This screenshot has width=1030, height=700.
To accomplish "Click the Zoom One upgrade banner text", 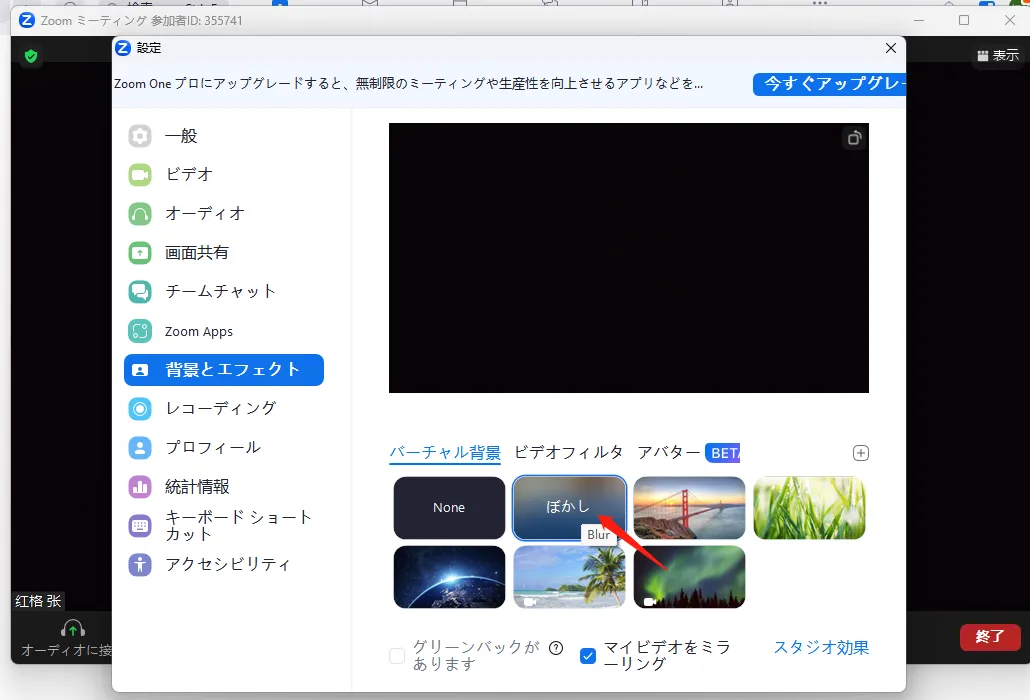I will (408, 84).
